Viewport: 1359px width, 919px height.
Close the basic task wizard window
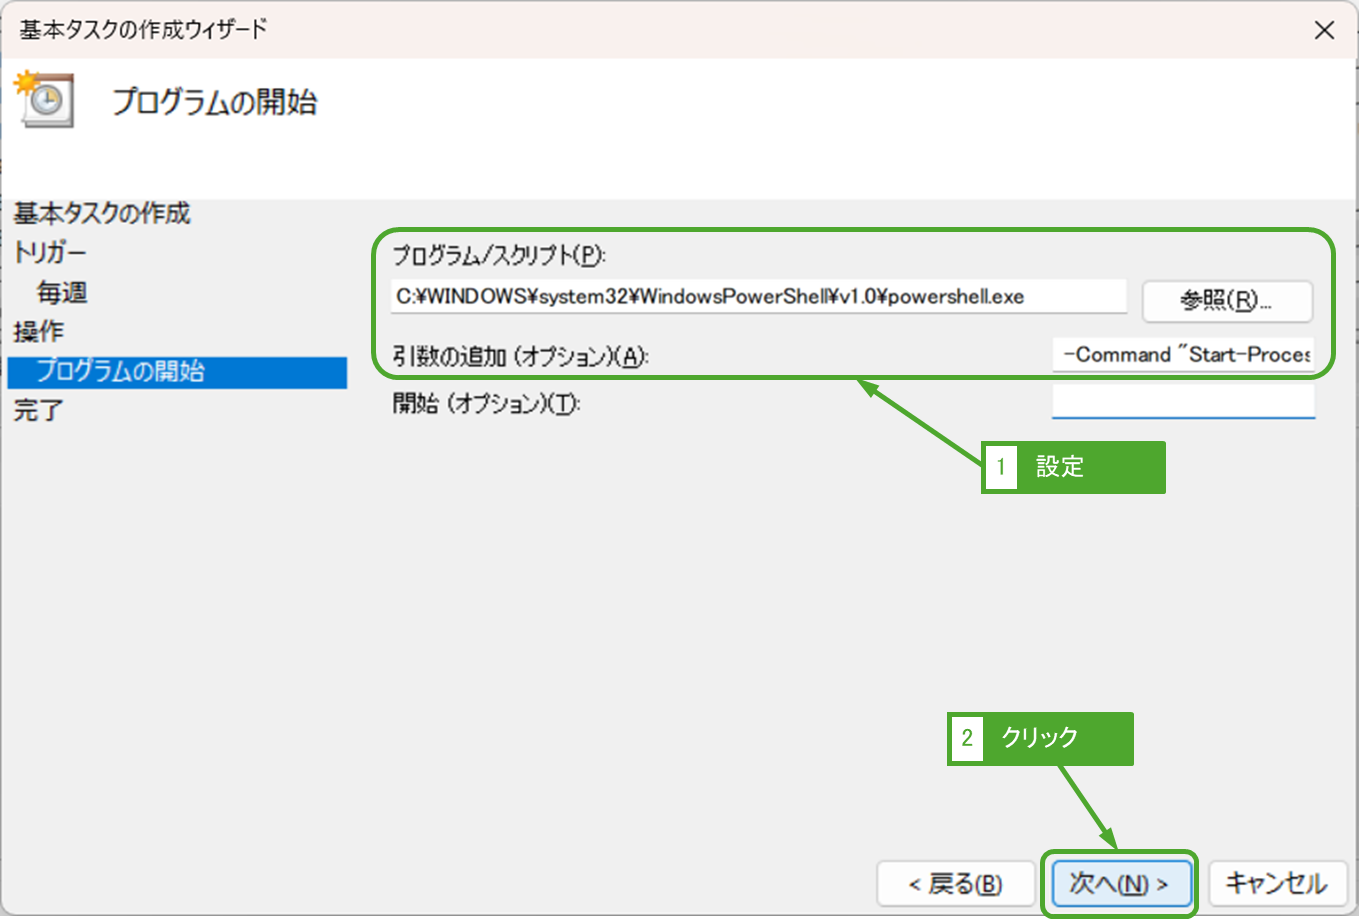click(x=1324, y=30)
